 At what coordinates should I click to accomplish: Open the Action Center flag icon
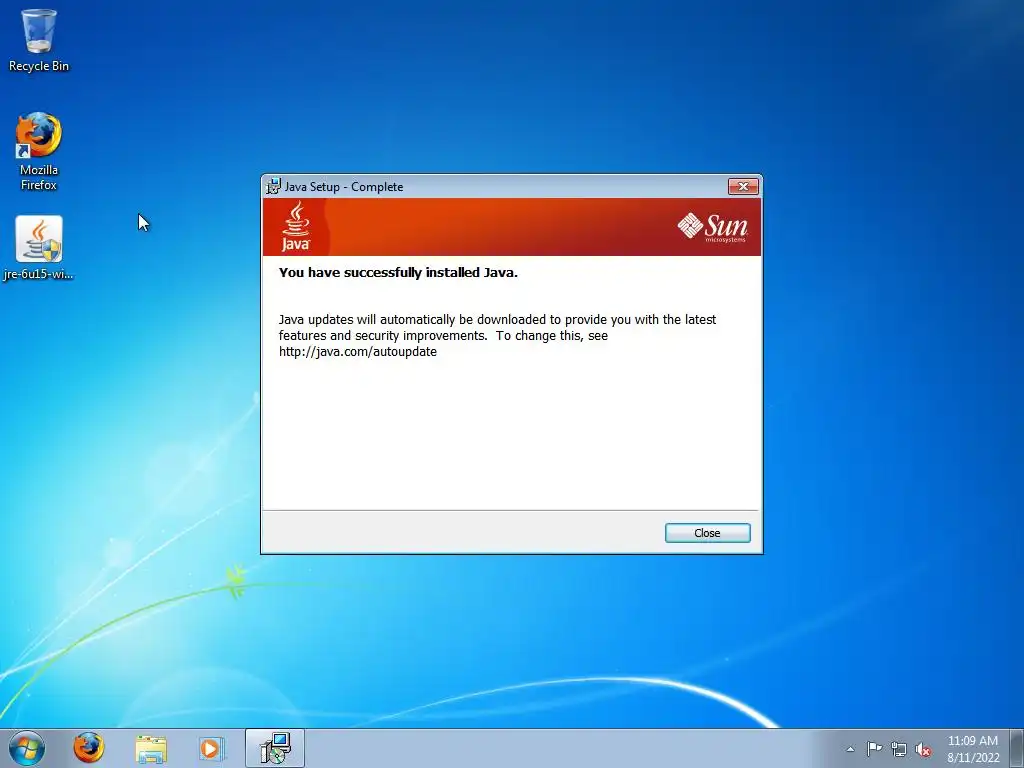point(874,749)
